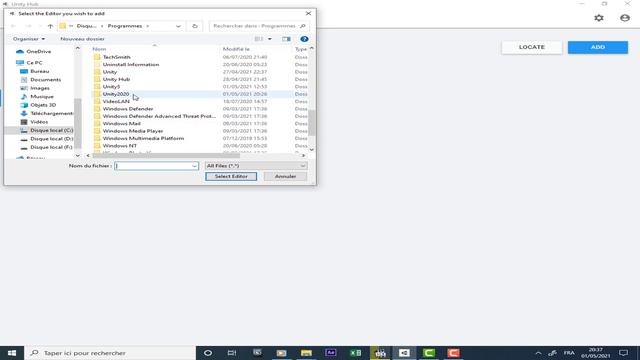Image resolution: width=640 pixels, height=360 pixels.
Task: Expand the address bar path history dropdown
Action: (178, 26)
